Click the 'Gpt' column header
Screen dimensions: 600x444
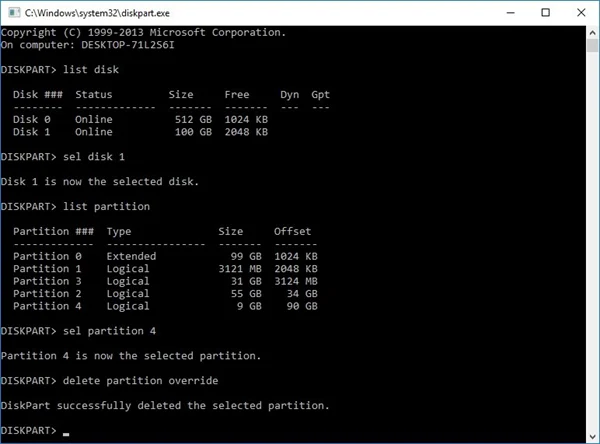coord(320,95)
